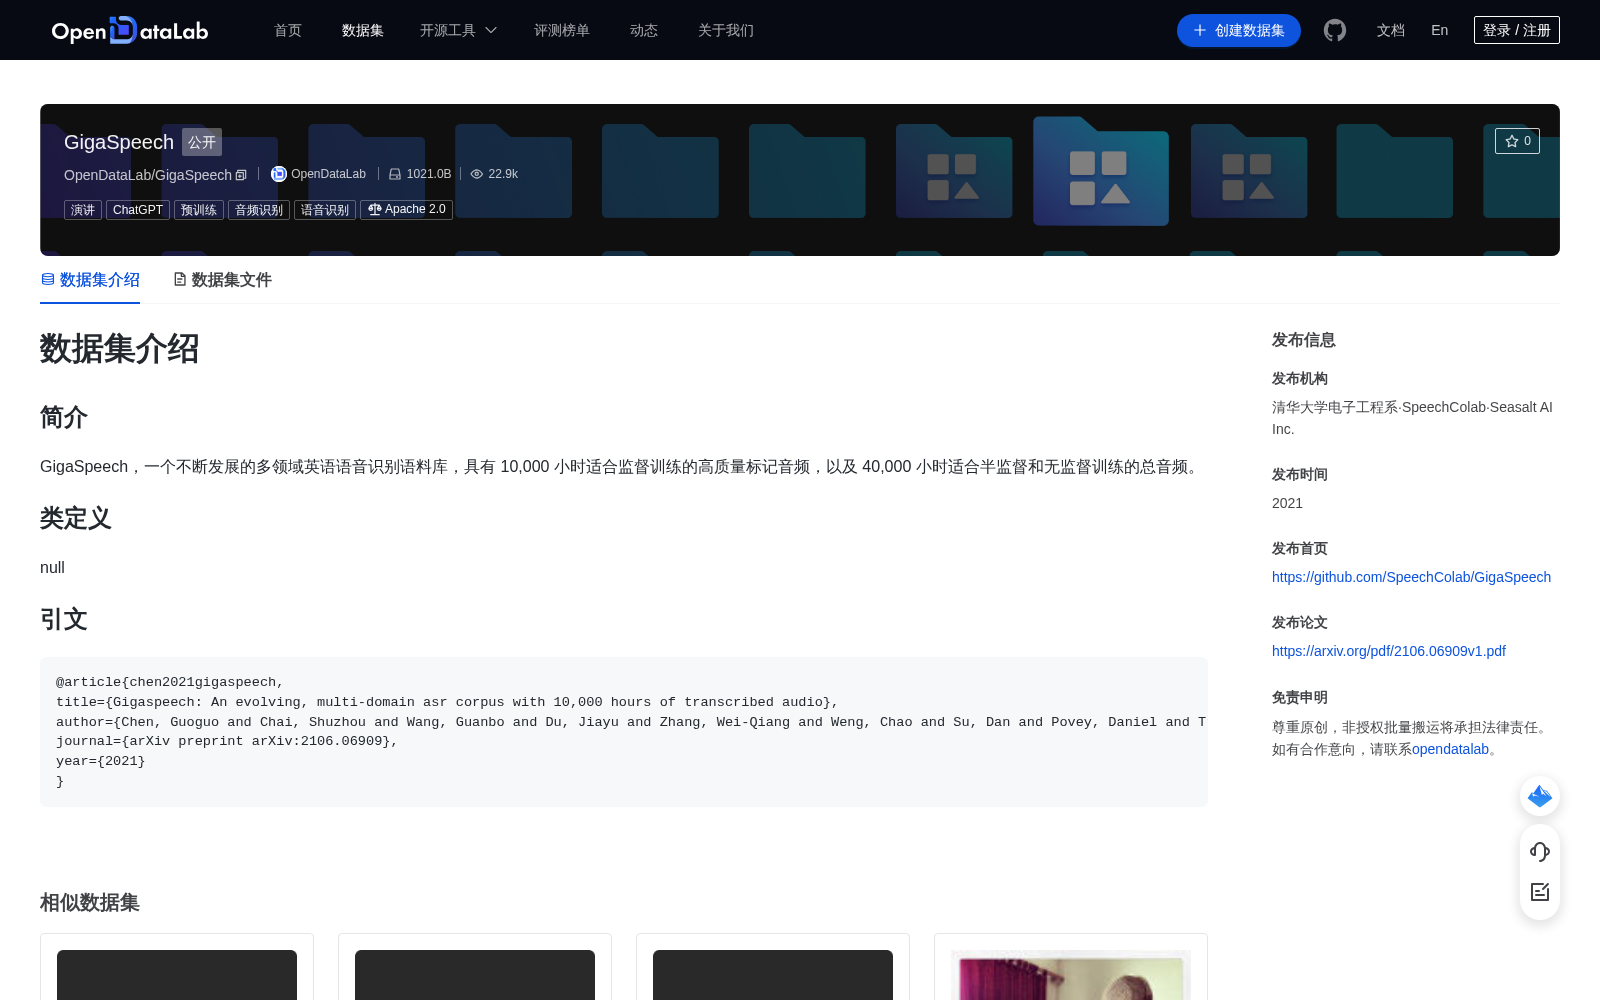The image size is (1600, 1000).
Task: Click the 2021 release year
Action: (x=1287, y=503)
